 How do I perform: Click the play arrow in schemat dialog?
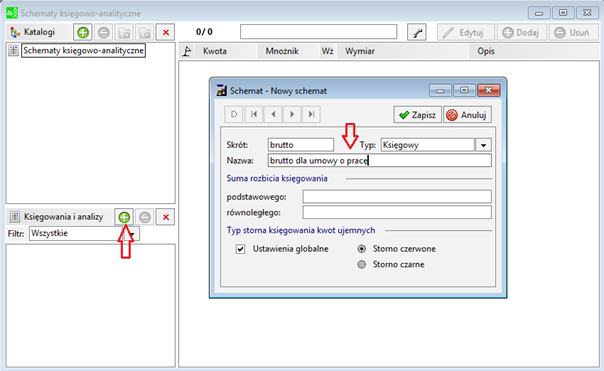click(234, 114)
